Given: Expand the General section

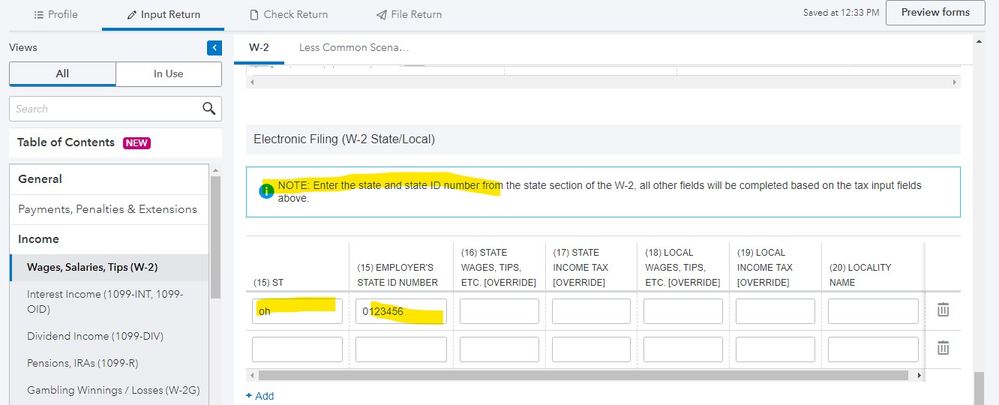Looking at the screenshot, I should [x=40, y=179].
